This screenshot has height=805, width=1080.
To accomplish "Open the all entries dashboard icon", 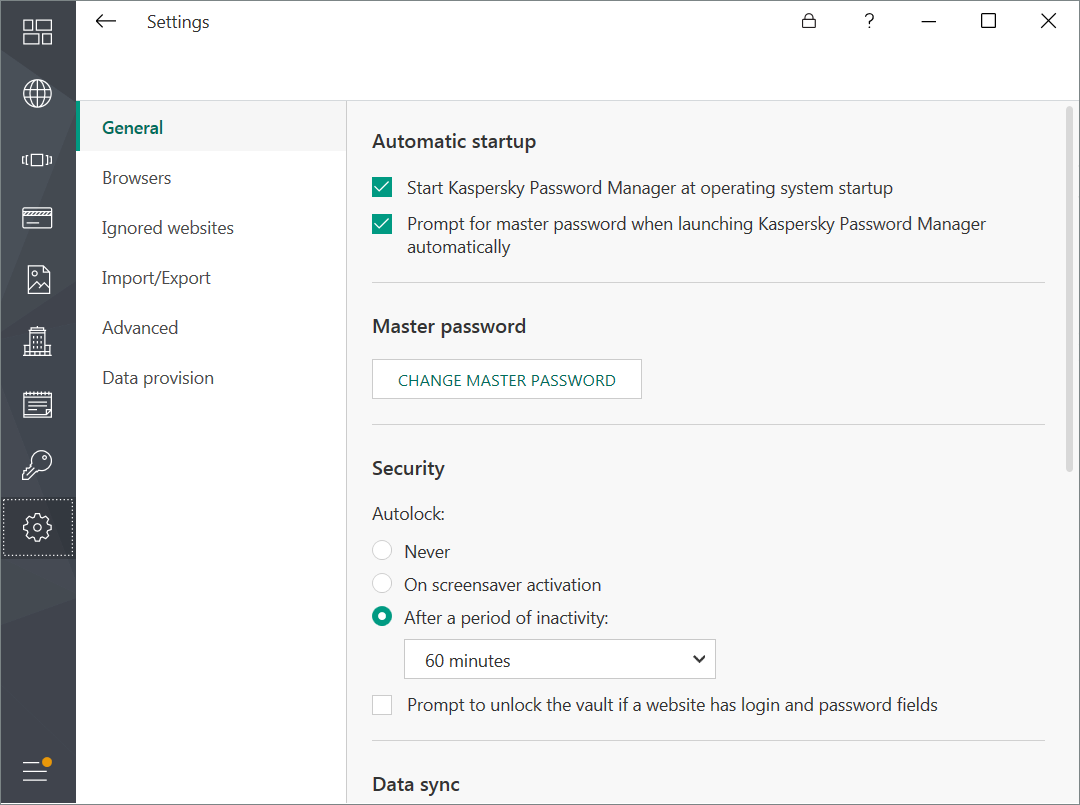I will pos(37,32).
